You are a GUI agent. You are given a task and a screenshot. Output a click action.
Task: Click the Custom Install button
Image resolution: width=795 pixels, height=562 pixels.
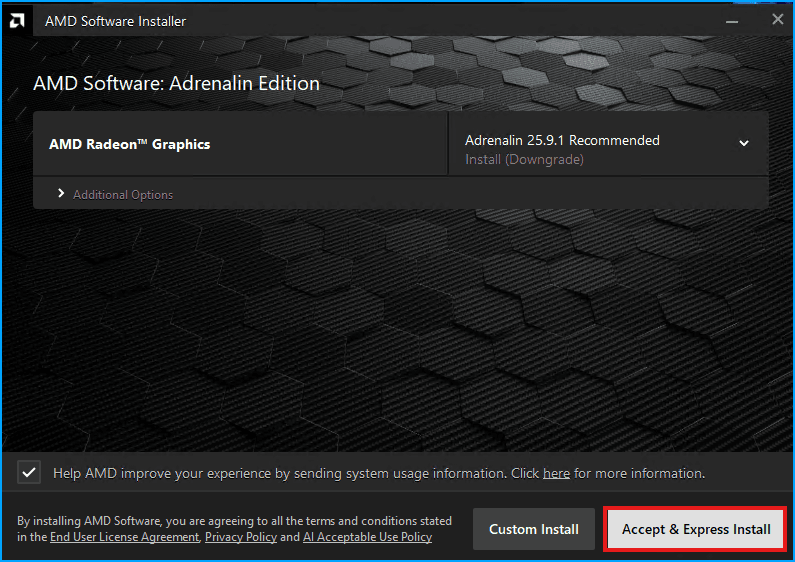pos(534,529)
